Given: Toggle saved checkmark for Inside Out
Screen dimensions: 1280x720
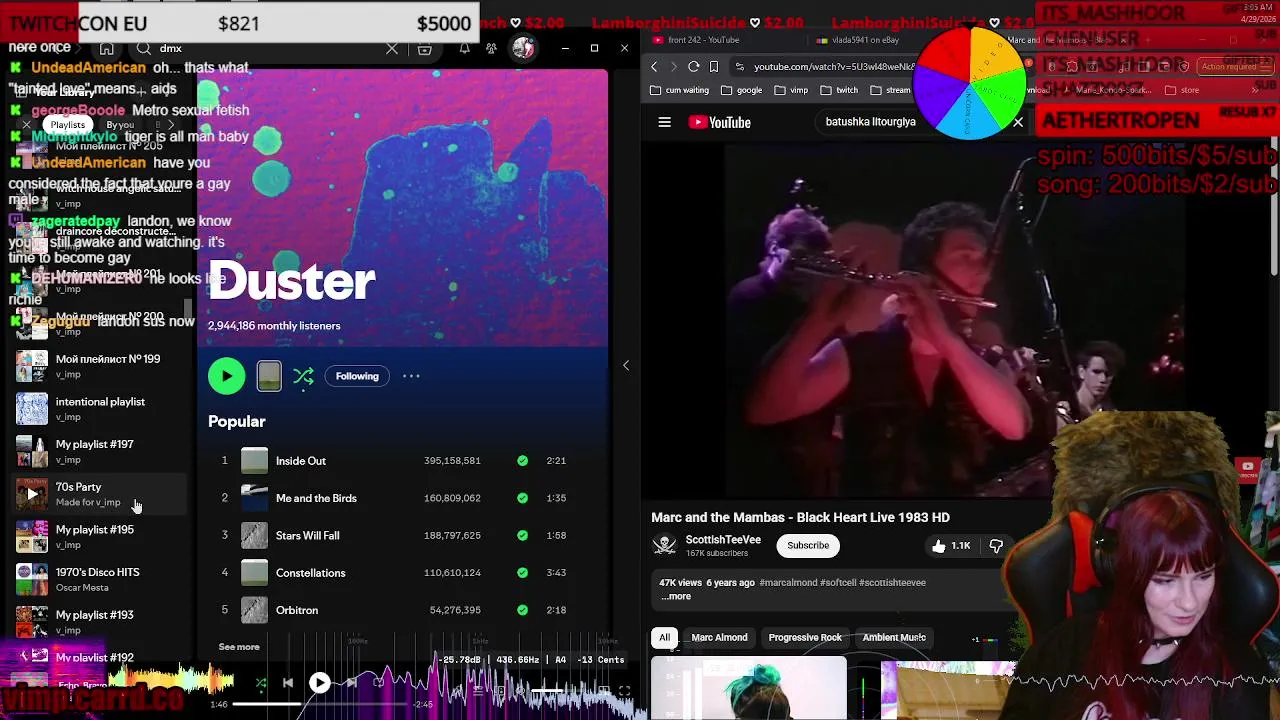Looking at the screenshot, I should tap(522, 461).
